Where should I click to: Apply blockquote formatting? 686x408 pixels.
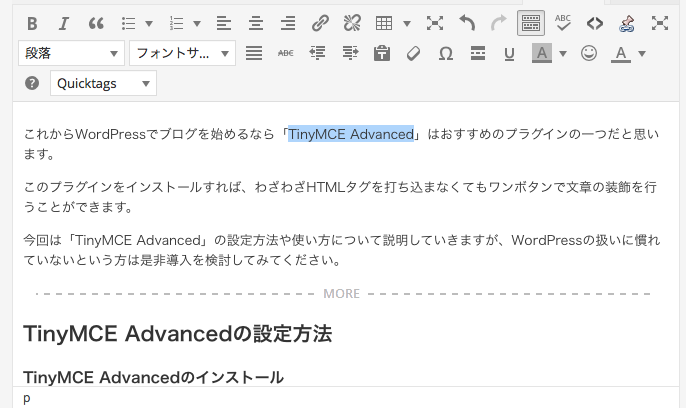point(96,23)
